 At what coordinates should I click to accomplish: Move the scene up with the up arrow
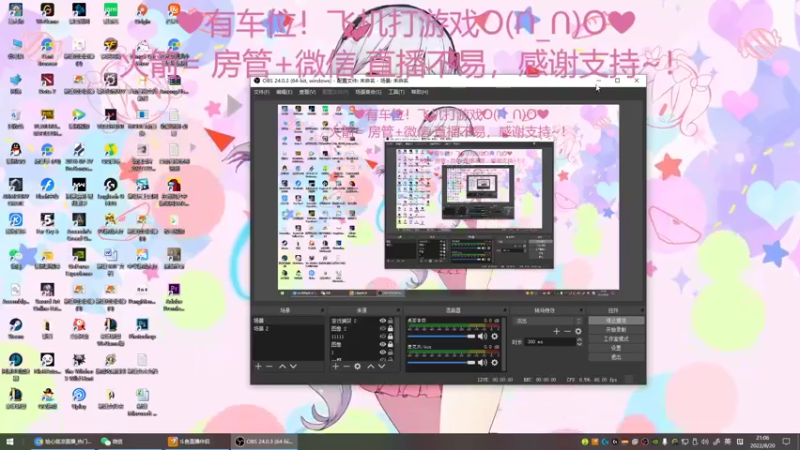point(282,366)
